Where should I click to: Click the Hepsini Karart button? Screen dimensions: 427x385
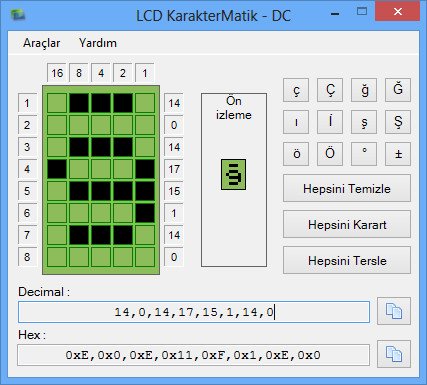pos(347,224)
